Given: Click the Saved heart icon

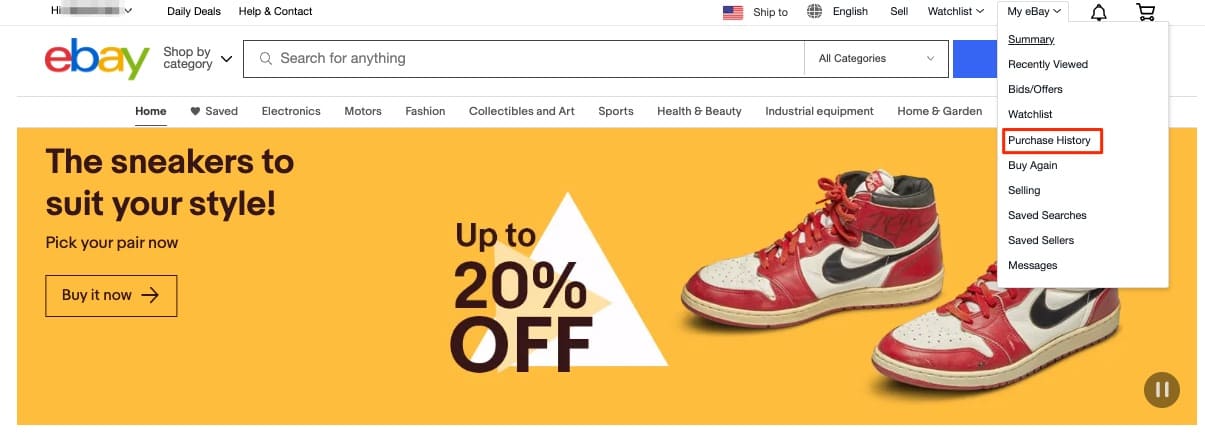Looking at the screenshot, I should point(195,111).
